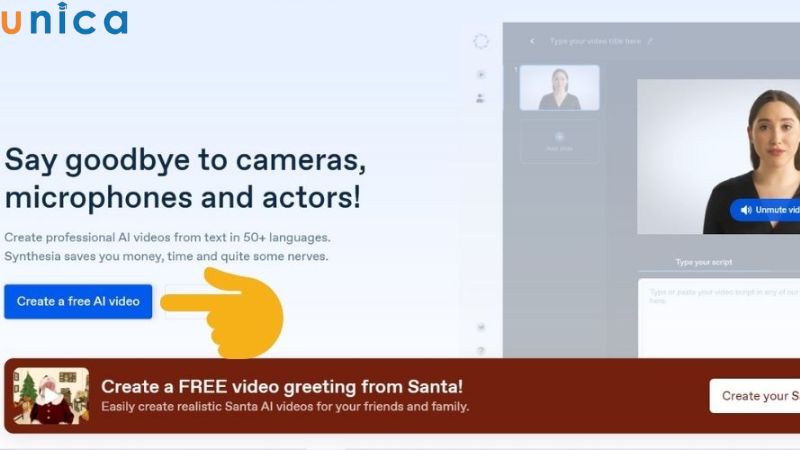
Task: Click the video title input field
Action: [x=594, y=41]
